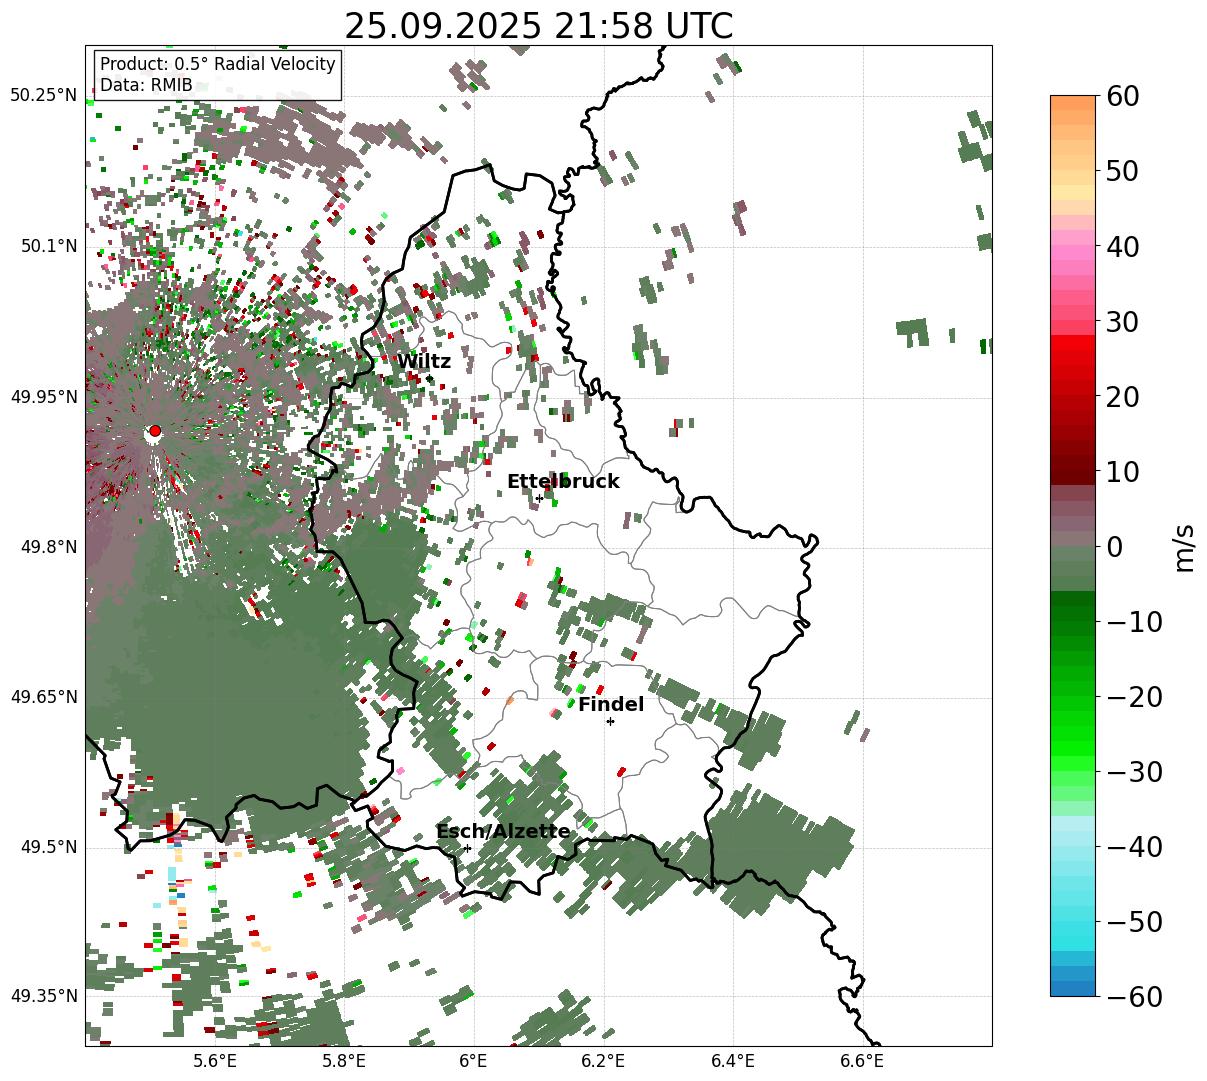1207x1081 pixels.
Task: Click the title 25.09.2025 21:58 UTC
Action: (538, 26)
